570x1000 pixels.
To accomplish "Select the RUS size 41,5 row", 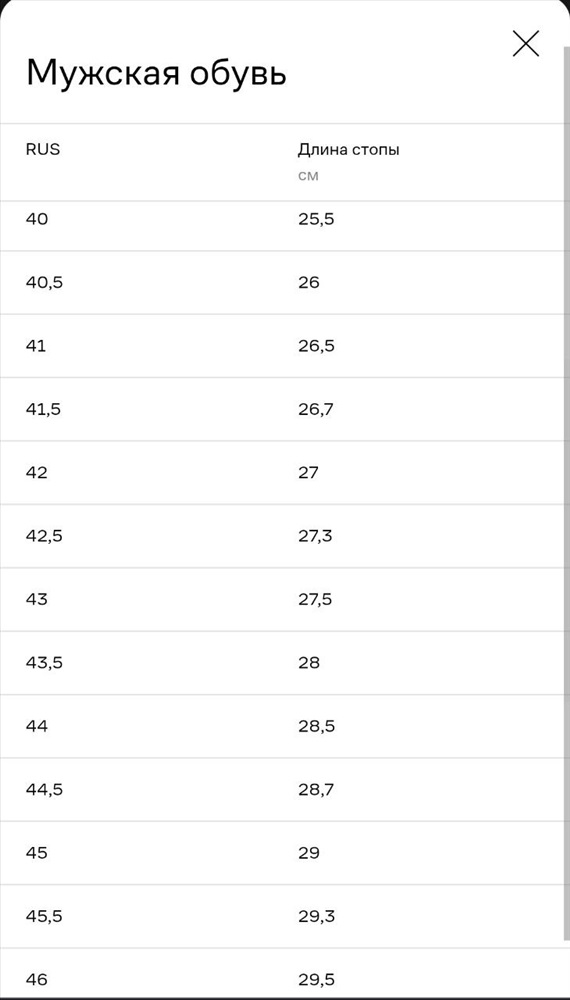I will [282, 409].
